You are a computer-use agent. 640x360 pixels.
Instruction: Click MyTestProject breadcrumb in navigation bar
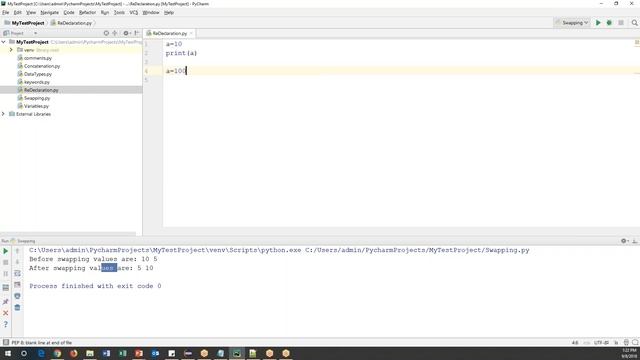pos(24,23)
